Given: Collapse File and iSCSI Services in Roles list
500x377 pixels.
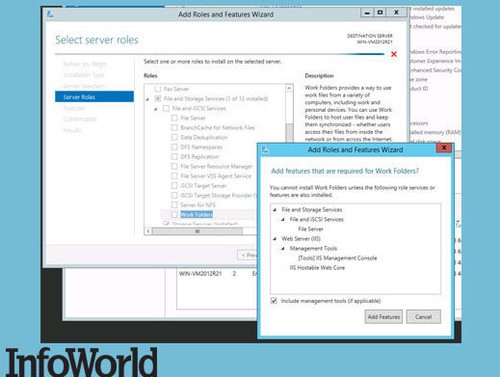Looking at the screenshot, I should pos(156,109).
